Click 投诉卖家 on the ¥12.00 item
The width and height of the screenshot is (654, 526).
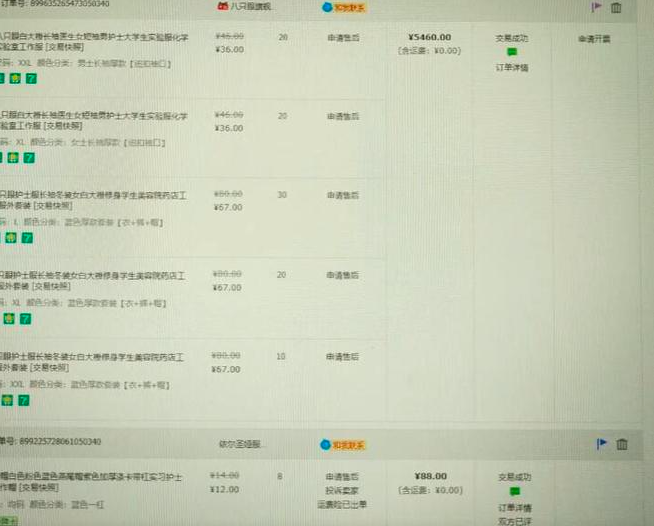pyautogui.click(x=343, y=491)
